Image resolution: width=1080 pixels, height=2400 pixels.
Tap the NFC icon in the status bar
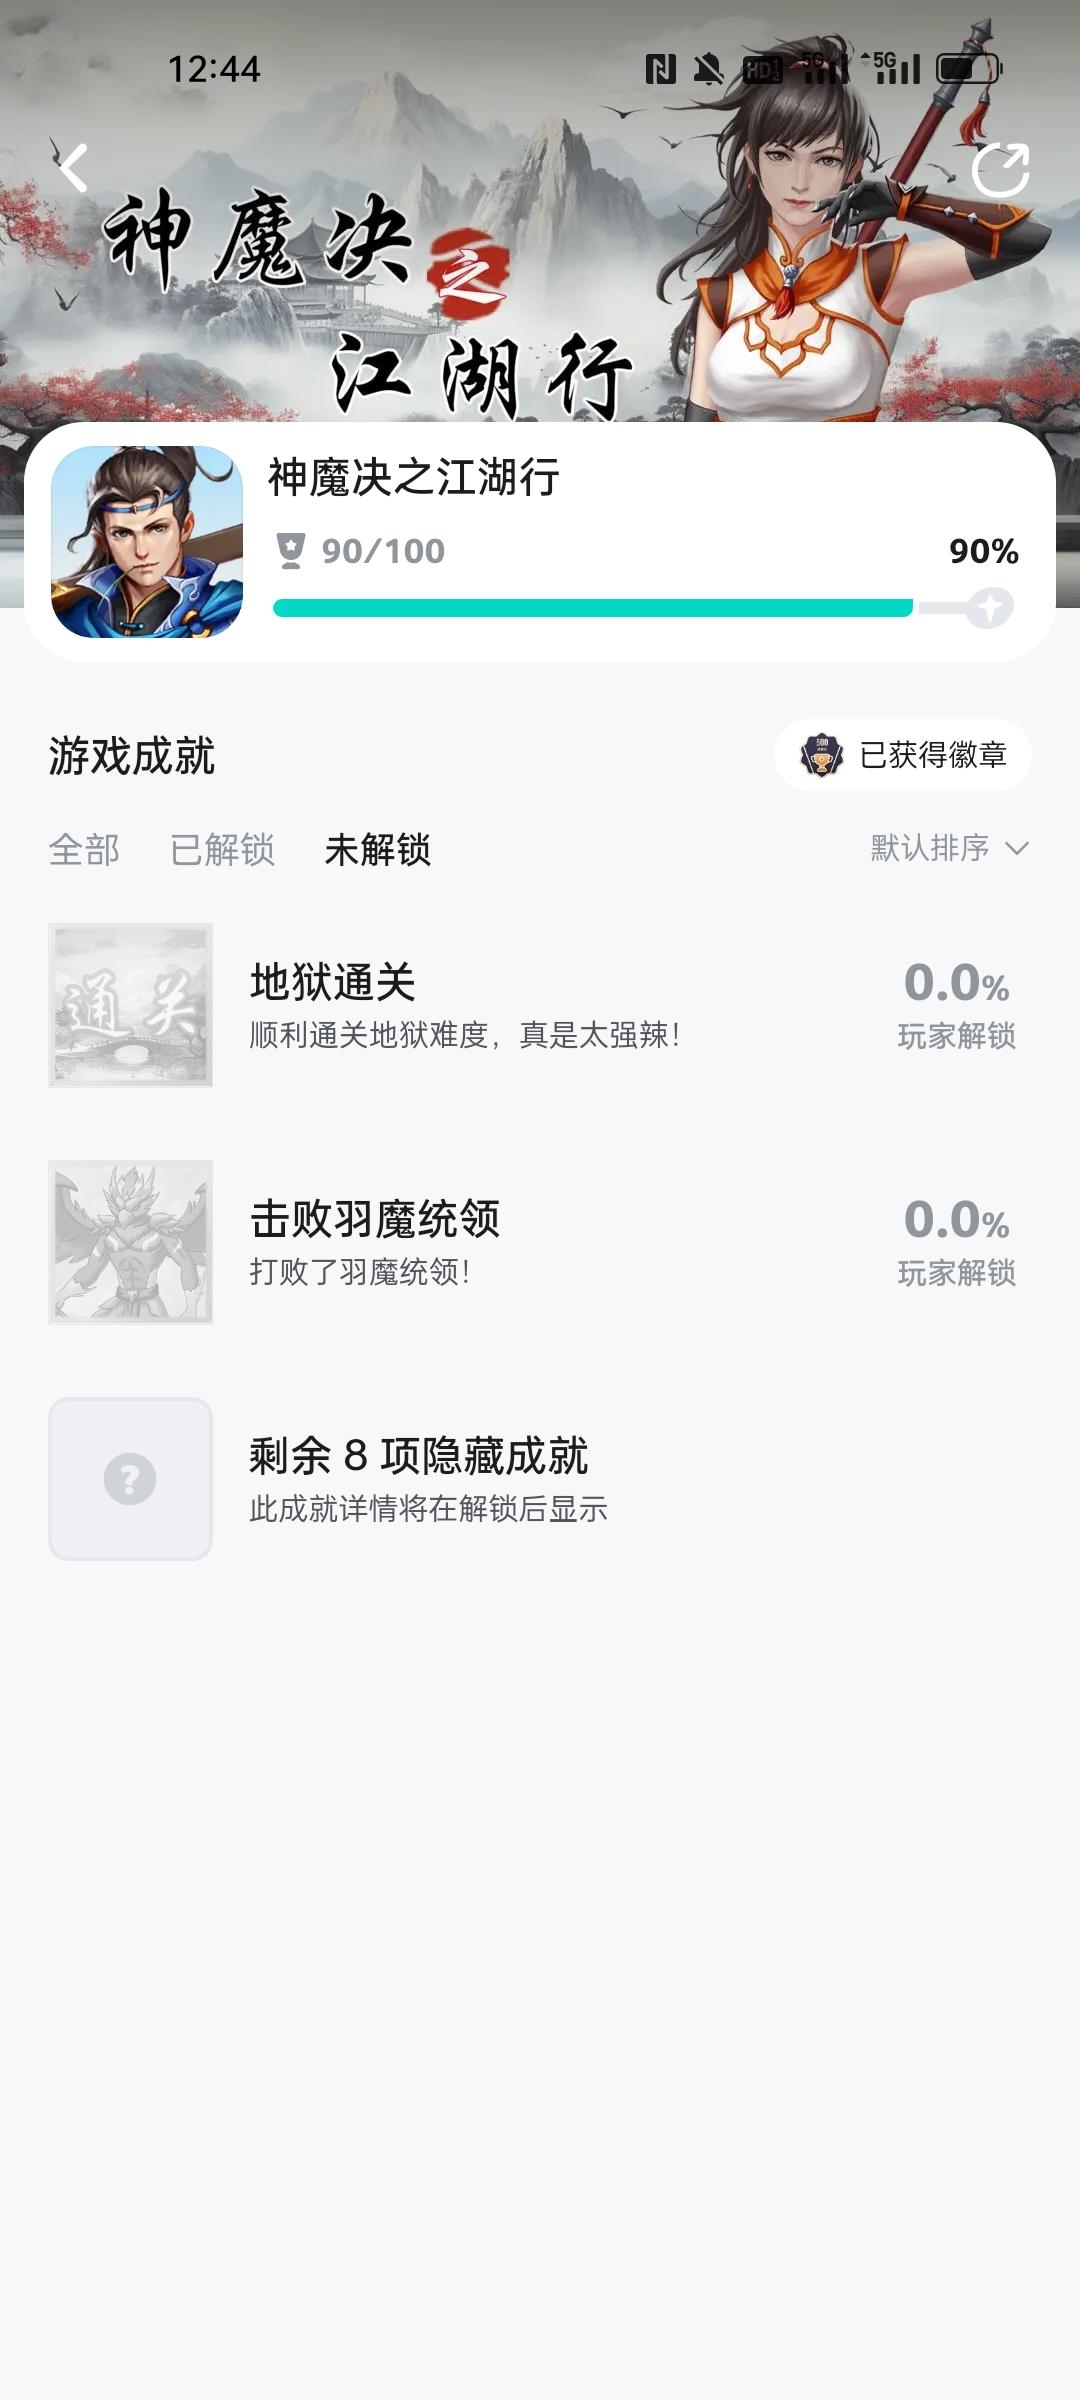click(660, 69)
